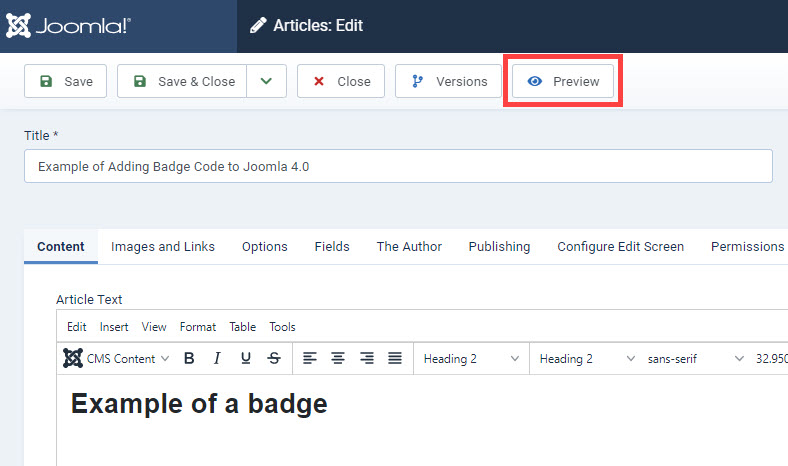Toggle italic text formatting
This screenshot has height=466, width=788.
tap(217, 358)
